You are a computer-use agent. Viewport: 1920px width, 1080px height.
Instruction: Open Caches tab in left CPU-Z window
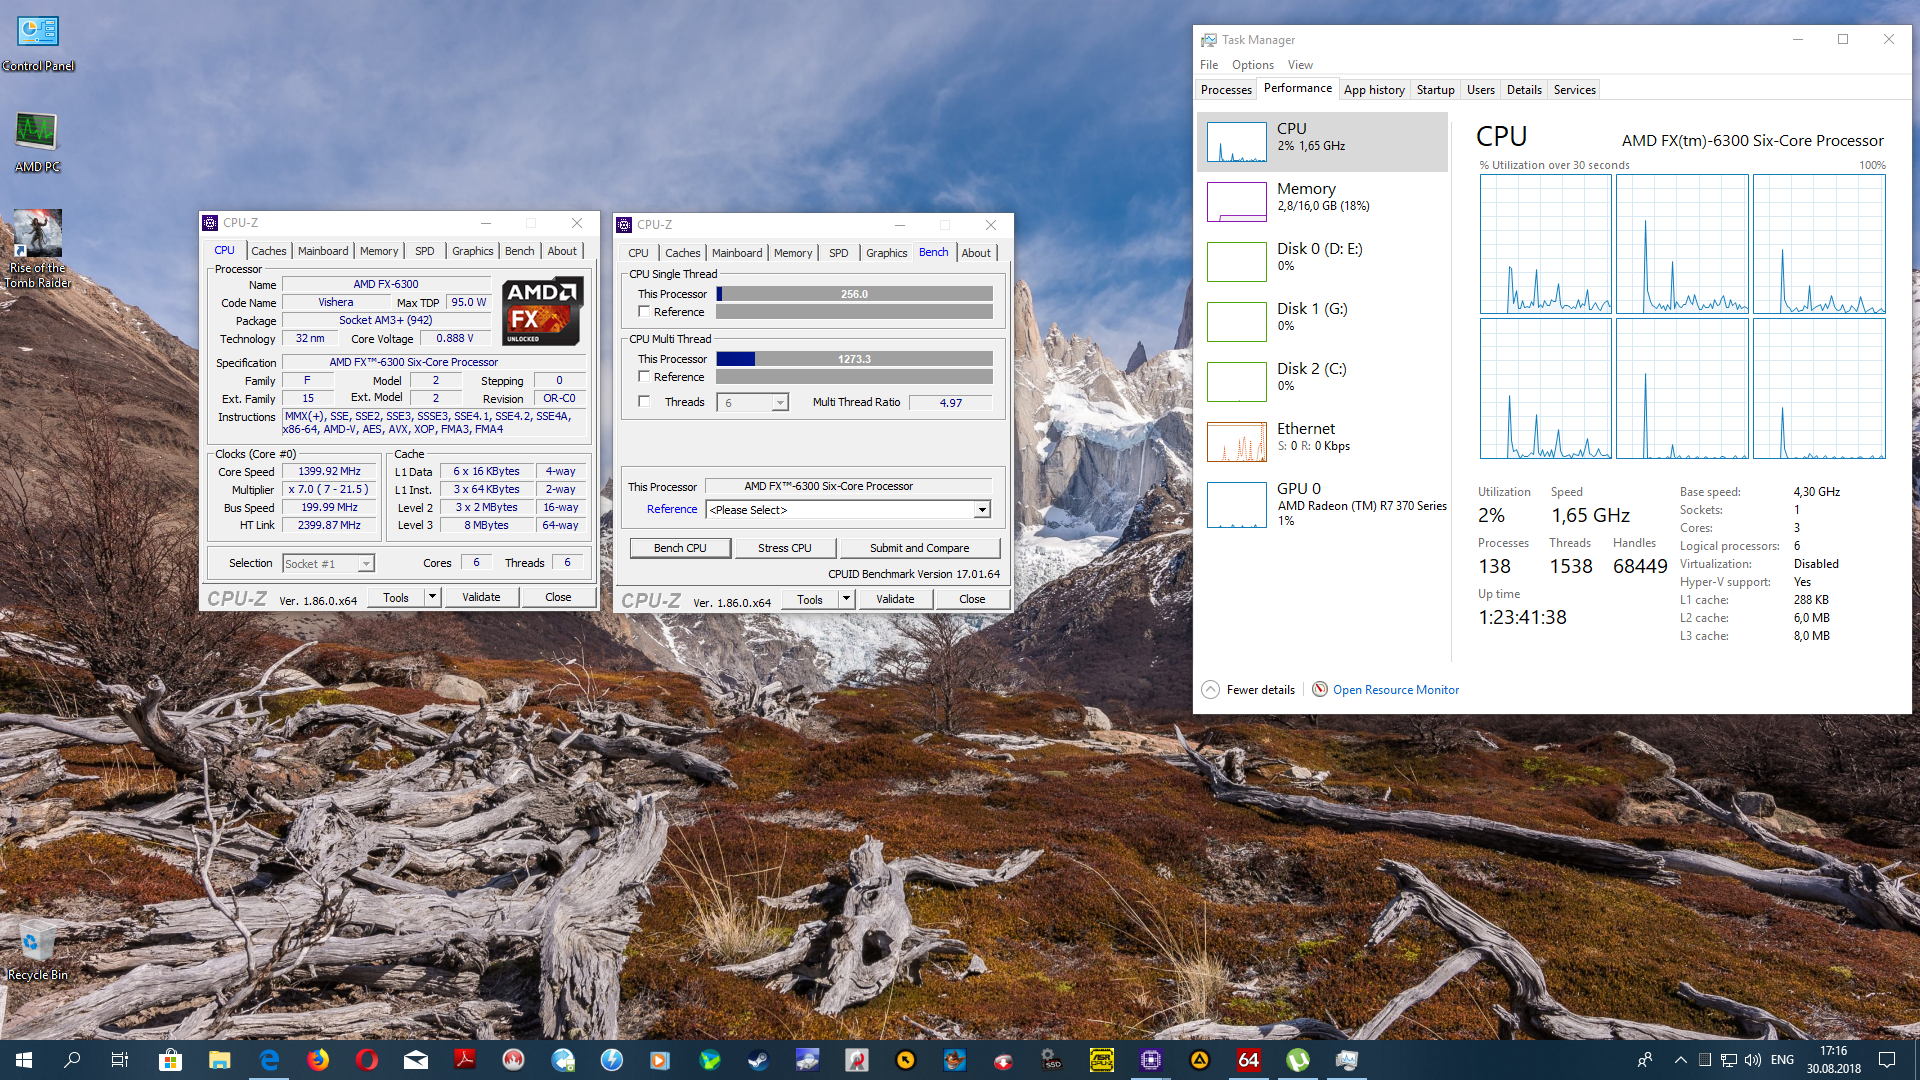pyautogui.click(x=268, y=251)
